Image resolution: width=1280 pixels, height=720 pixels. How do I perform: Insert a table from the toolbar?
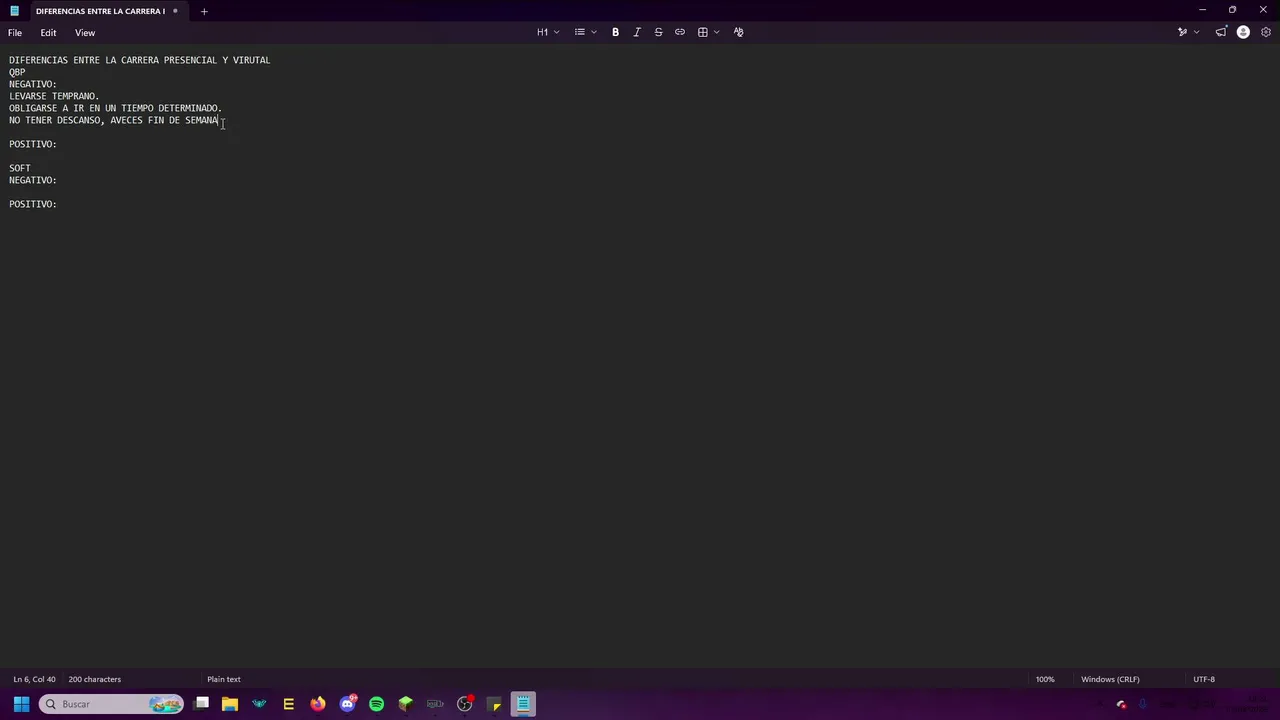[703, 32]
